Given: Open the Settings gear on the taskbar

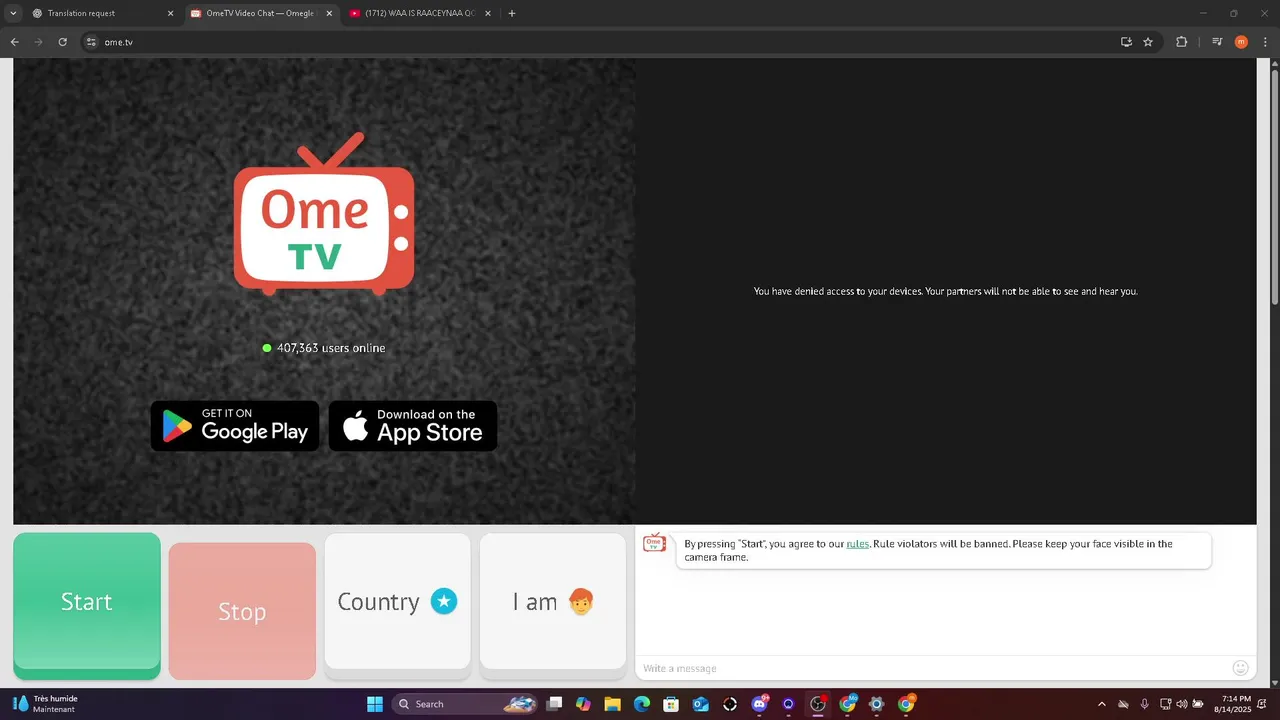Looking at the screenshot, I should (x=877, y=704).
